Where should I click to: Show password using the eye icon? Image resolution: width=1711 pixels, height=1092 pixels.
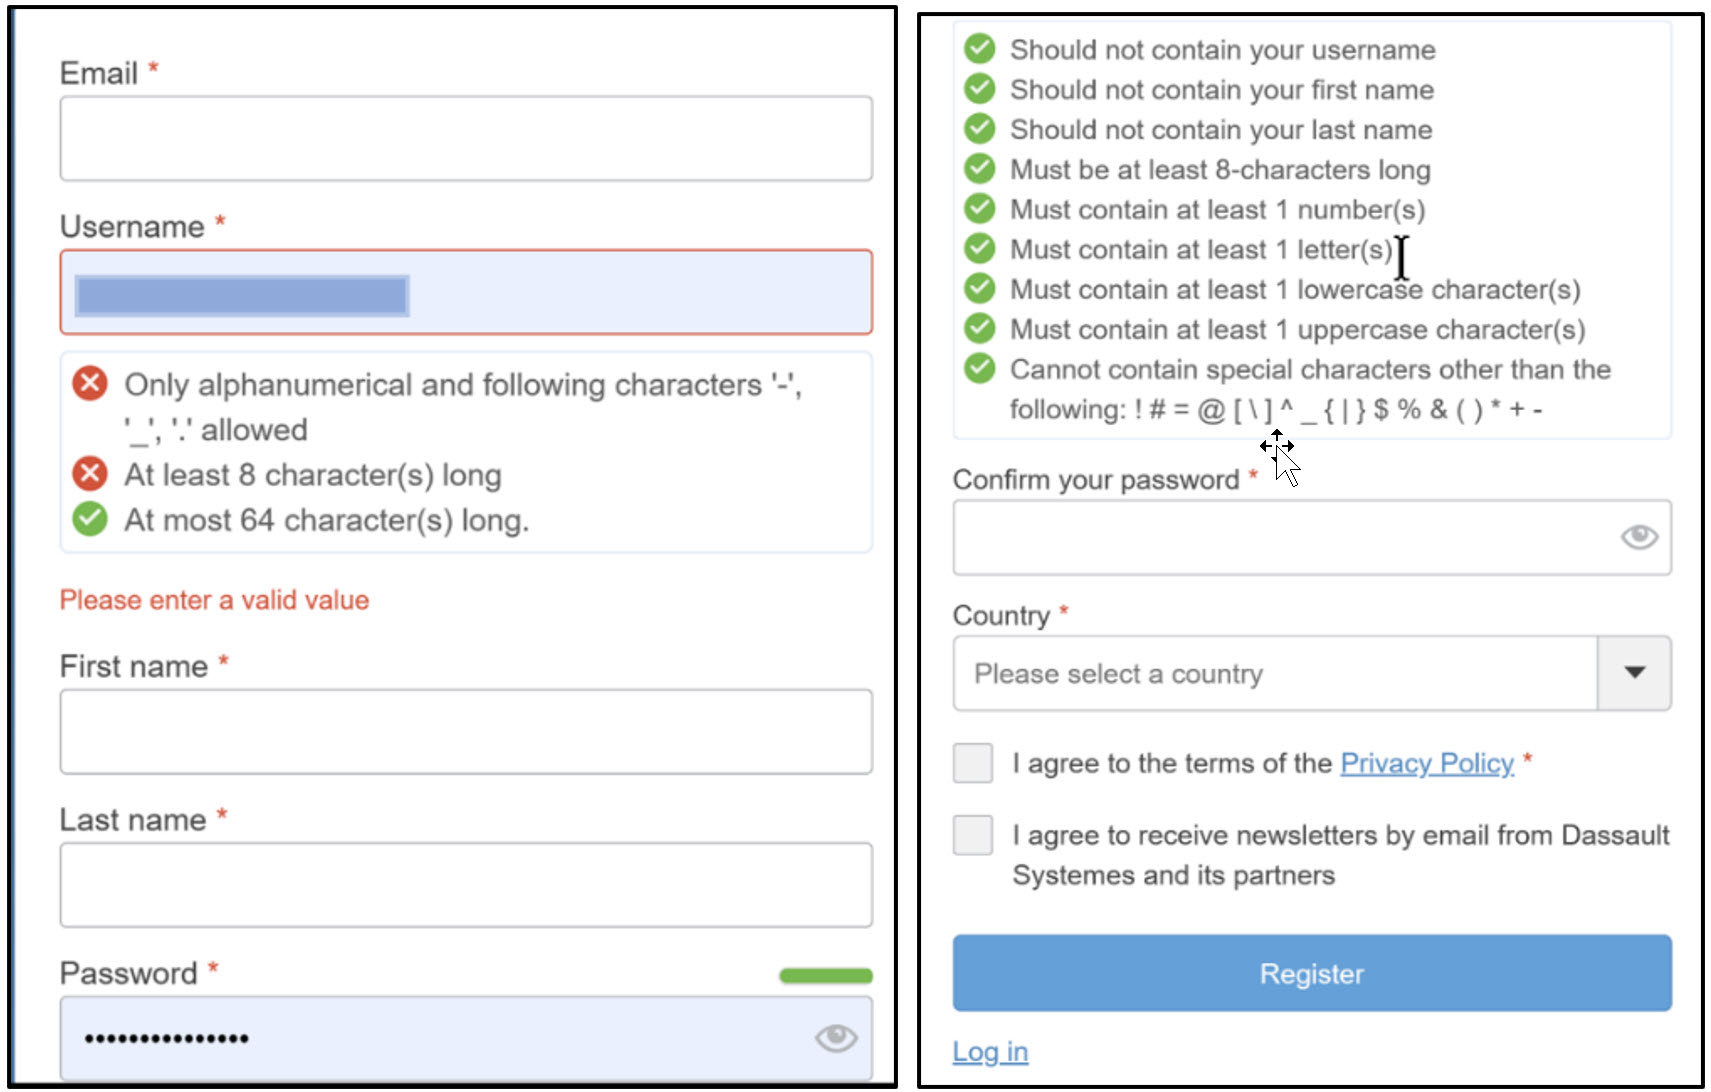[x=836, y=1038]
